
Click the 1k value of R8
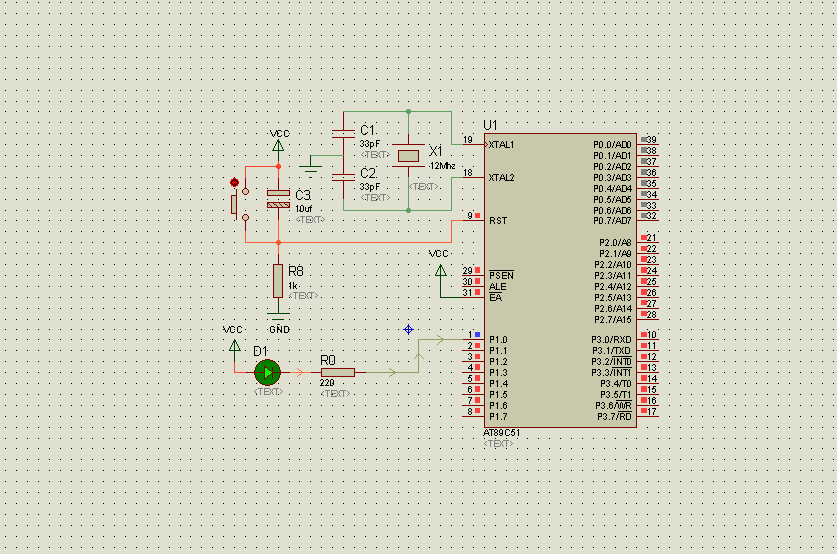(293, 286)
